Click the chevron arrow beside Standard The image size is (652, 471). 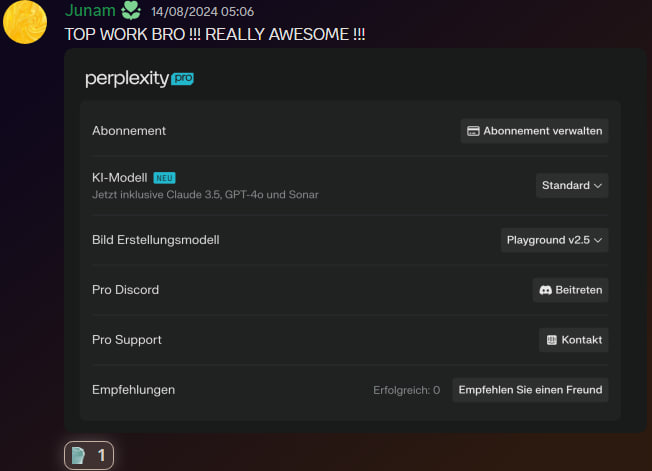point(598,185)
